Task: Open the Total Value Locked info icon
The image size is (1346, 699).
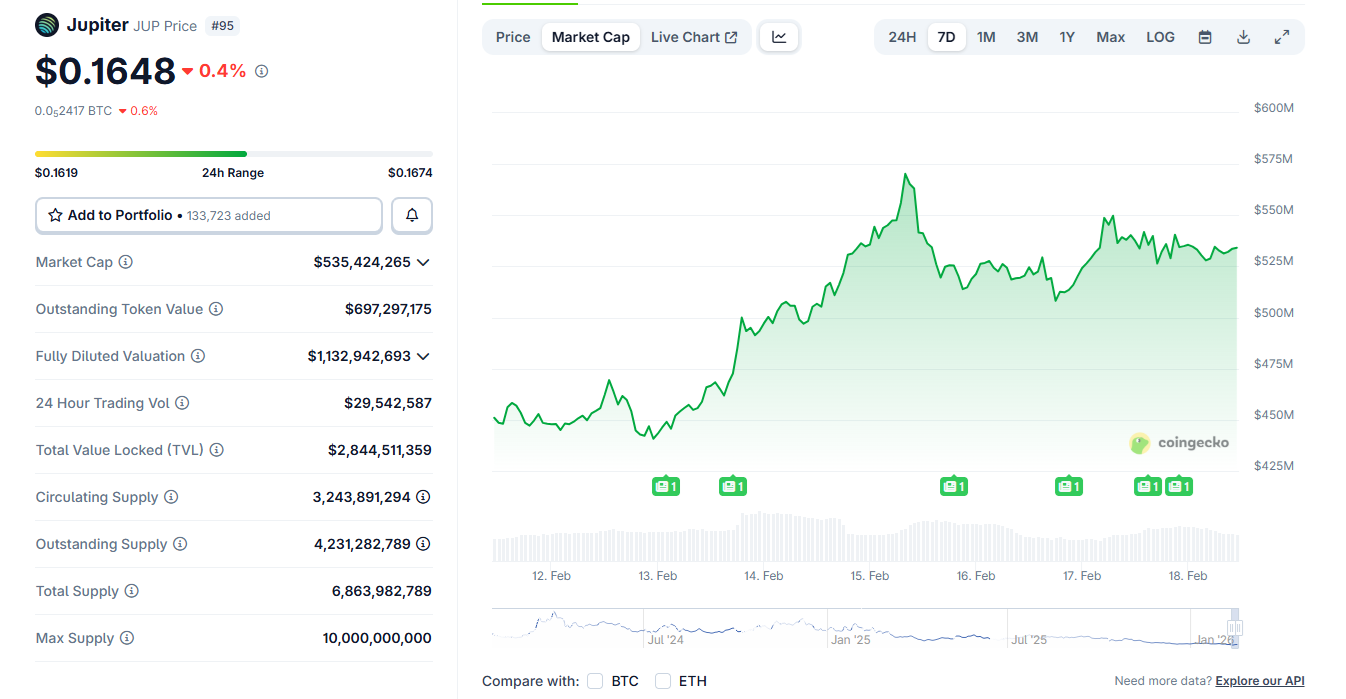Action: coord(217,450)
